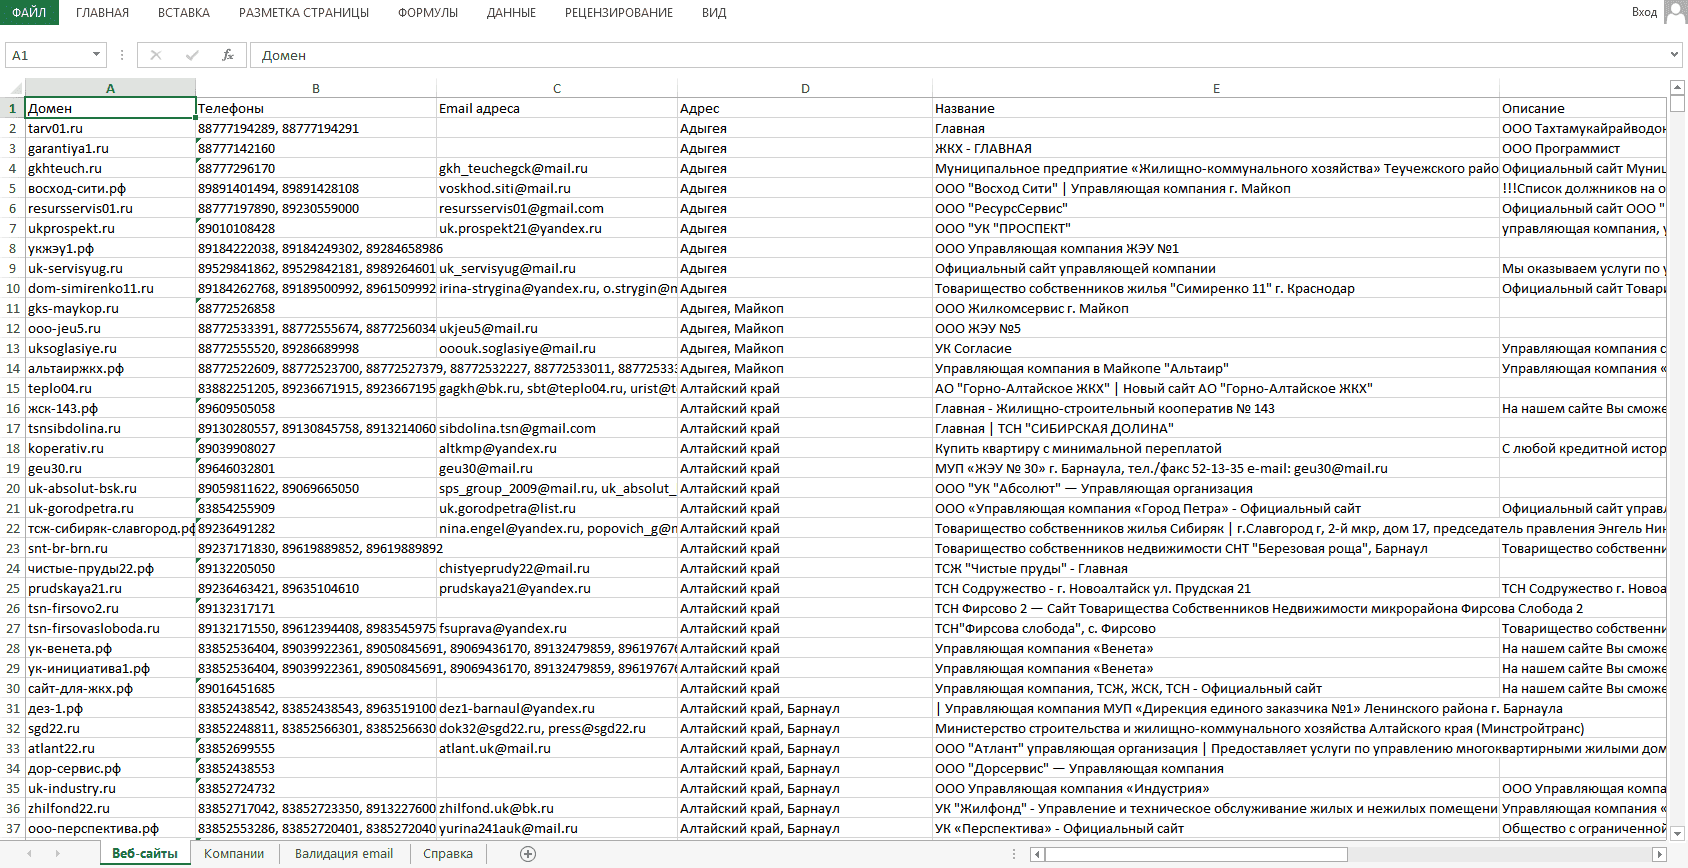Open the ДАННЫЕ ribbon tab
The width and height of the screenshot is (1688, 868).
coord(511,13)
